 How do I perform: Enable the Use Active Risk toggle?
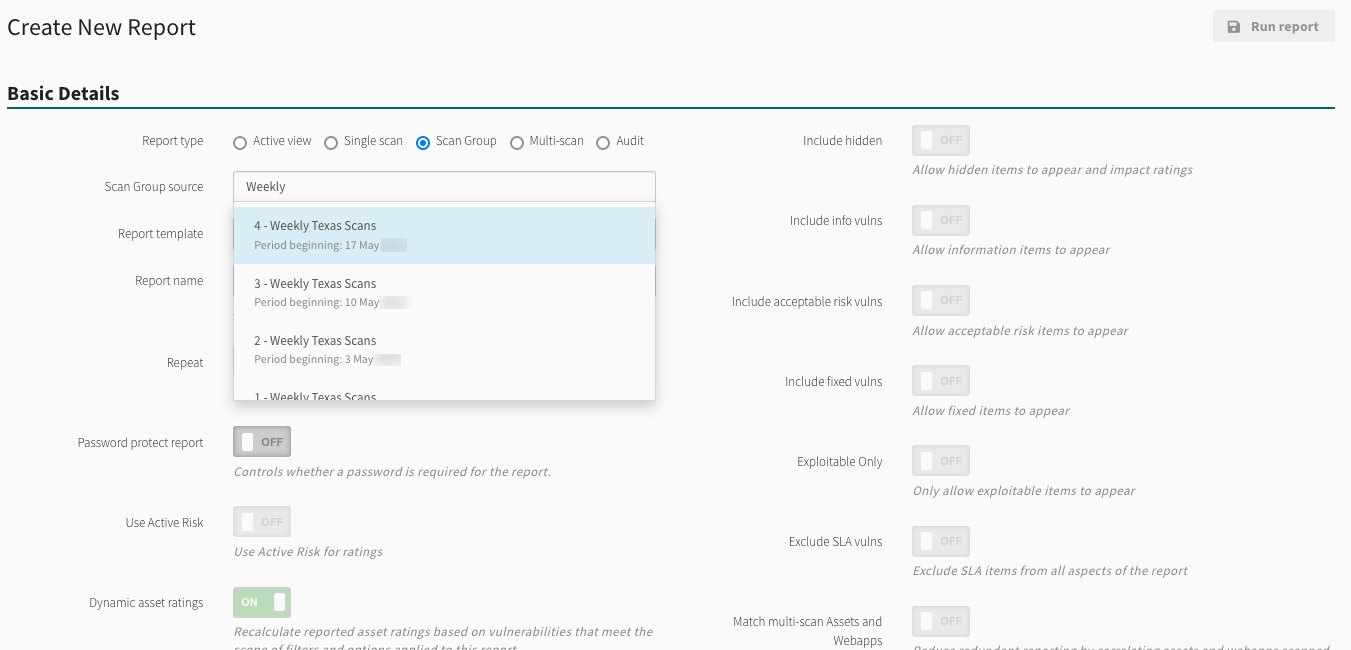click(262, 522)
